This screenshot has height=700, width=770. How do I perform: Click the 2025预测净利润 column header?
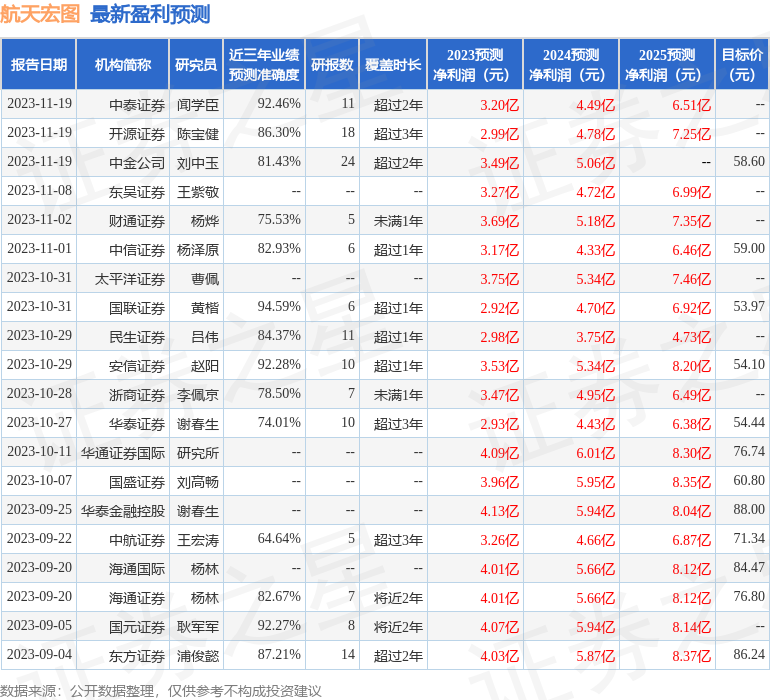click(x=667, y=64)
